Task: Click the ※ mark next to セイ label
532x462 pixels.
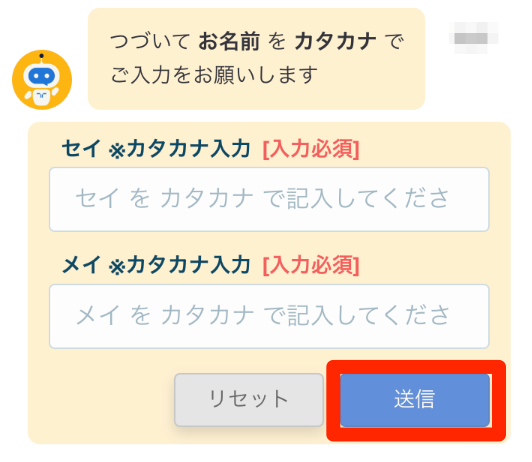Action: [117, 151]
